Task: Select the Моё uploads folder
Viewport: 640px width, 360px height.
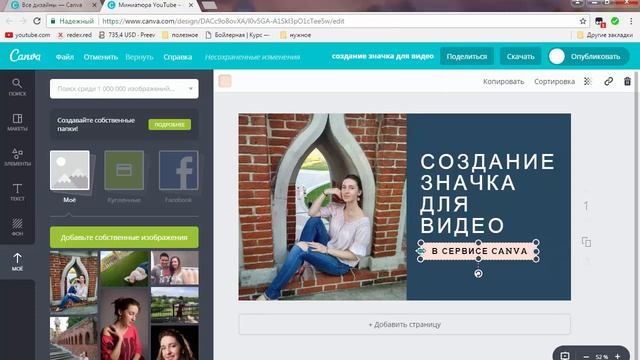Action: click(70, 176)
